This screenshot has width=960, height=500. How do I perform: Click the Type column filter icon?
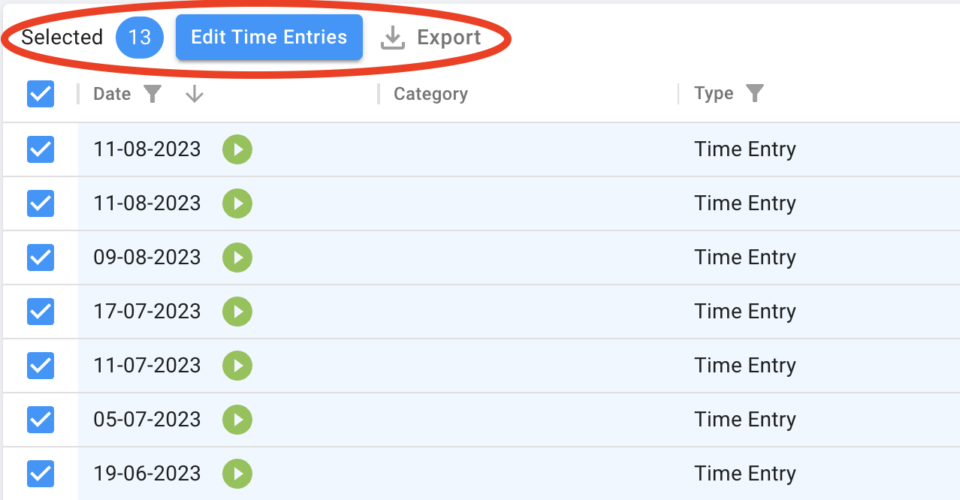pos(755,94)
